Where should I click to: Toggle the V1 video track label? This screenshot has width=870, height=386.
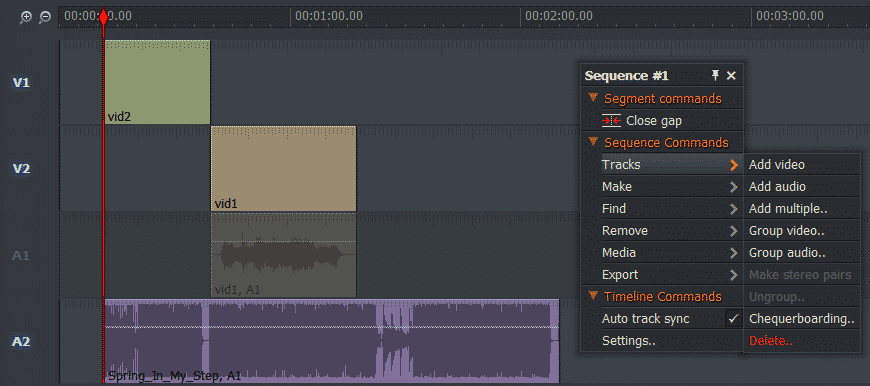pos(21,83)
